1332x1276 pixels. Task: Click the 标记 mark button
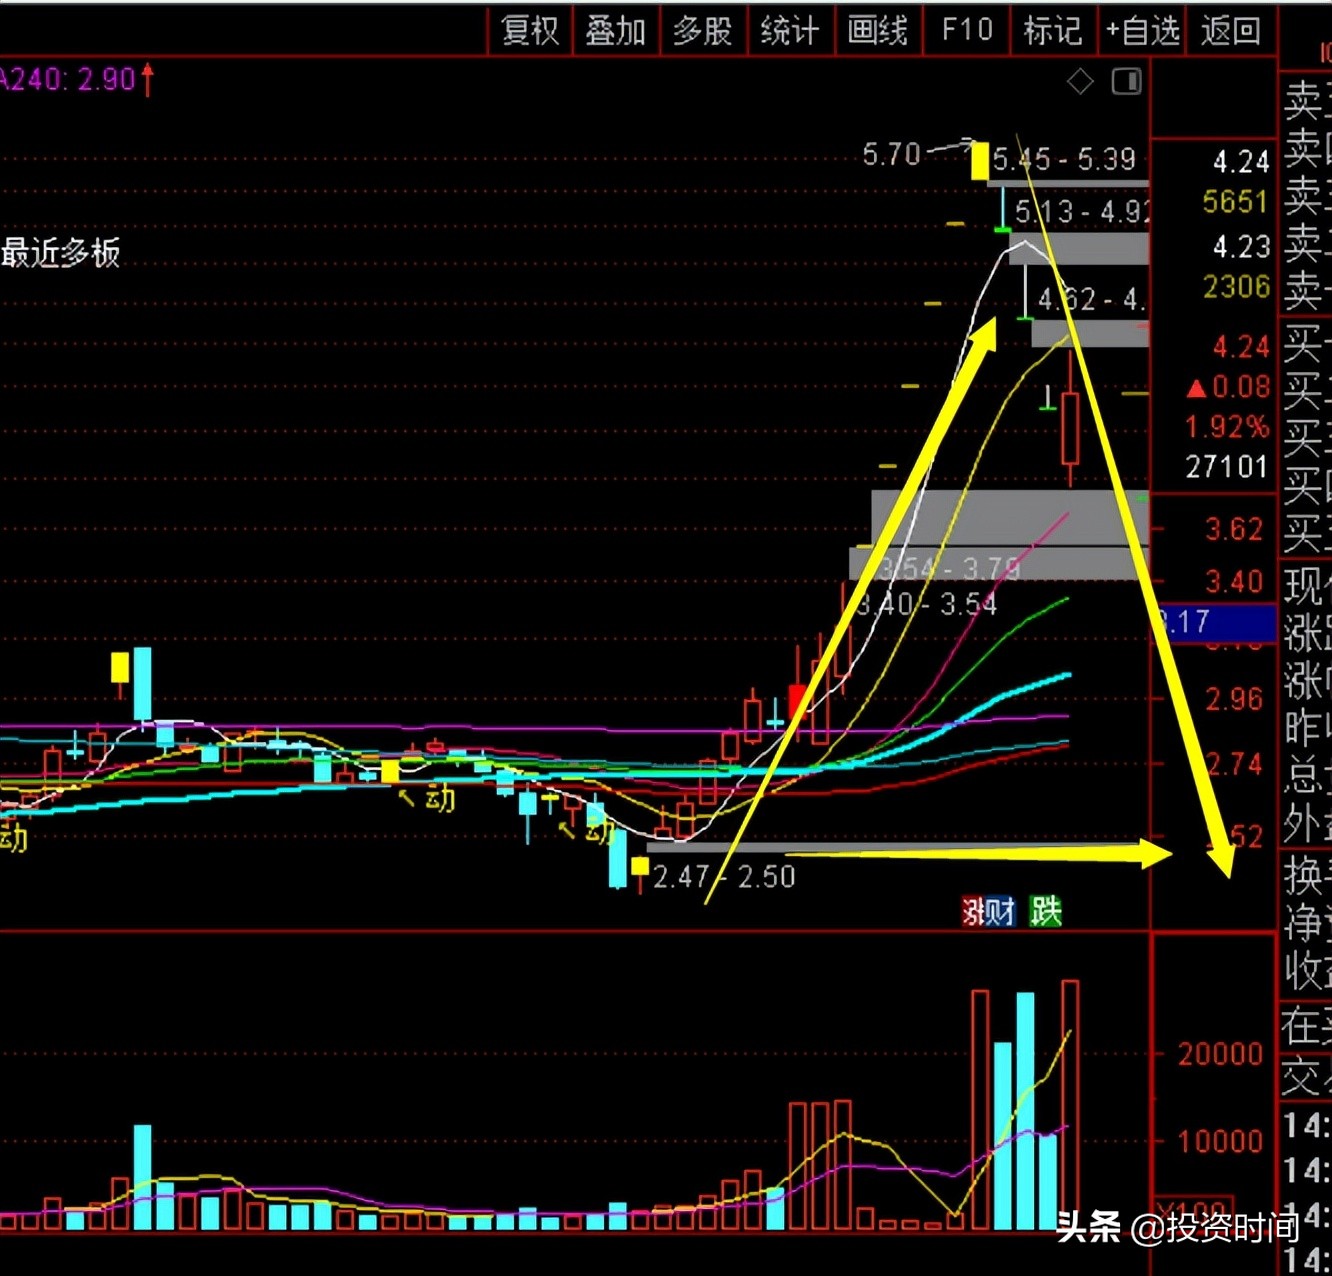coord(1052,31)
